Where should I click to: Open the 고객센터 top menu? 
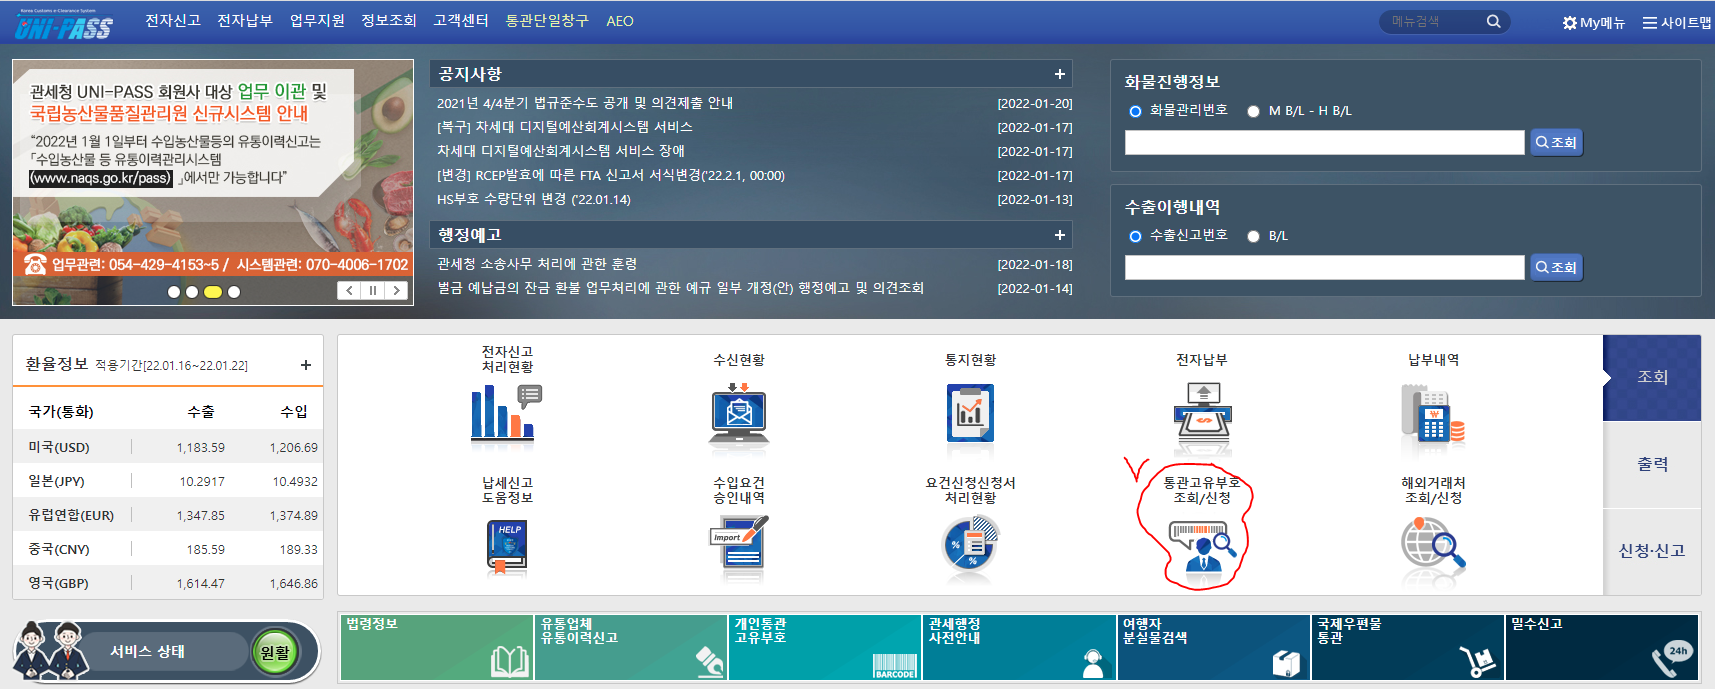(x=461, y=20)
